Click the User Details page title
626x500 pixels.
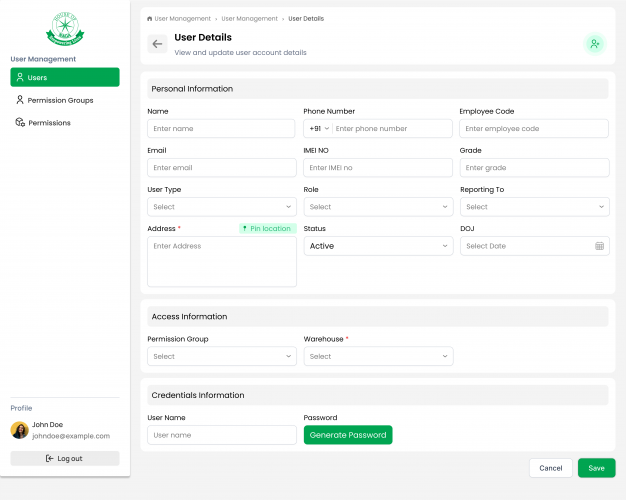[203, 38]
